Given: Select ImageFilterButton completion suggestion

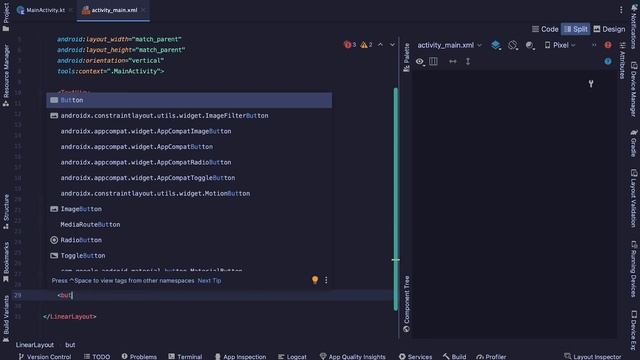Looking at the screenshot, I should 189,116.
